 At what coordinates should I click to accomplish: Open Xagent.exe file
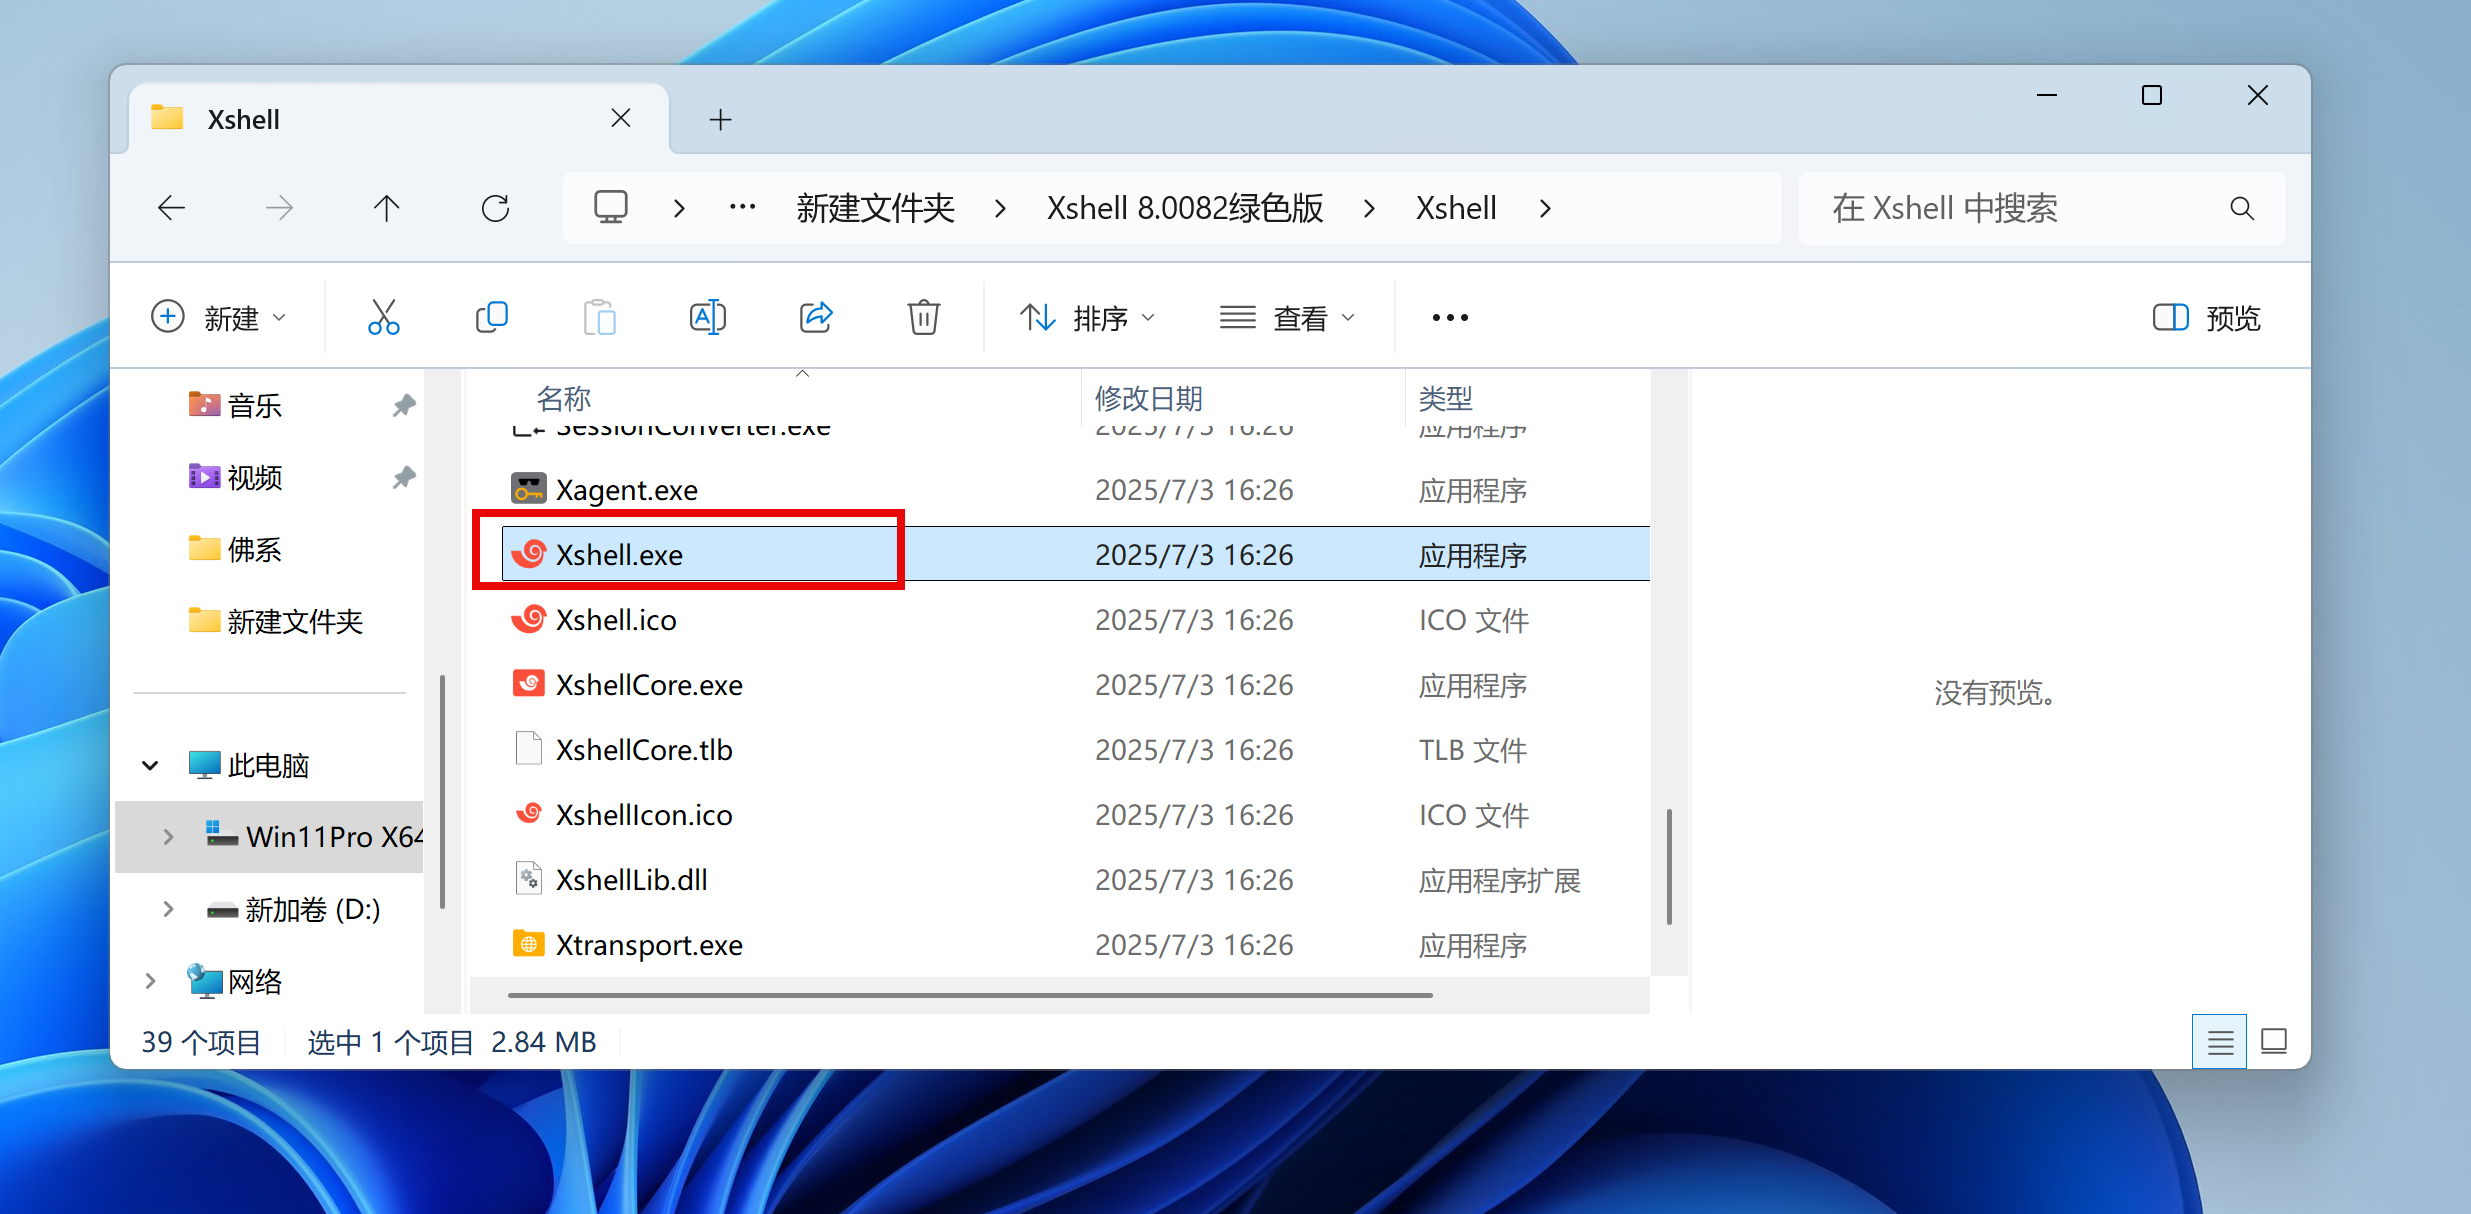point(626,490)
